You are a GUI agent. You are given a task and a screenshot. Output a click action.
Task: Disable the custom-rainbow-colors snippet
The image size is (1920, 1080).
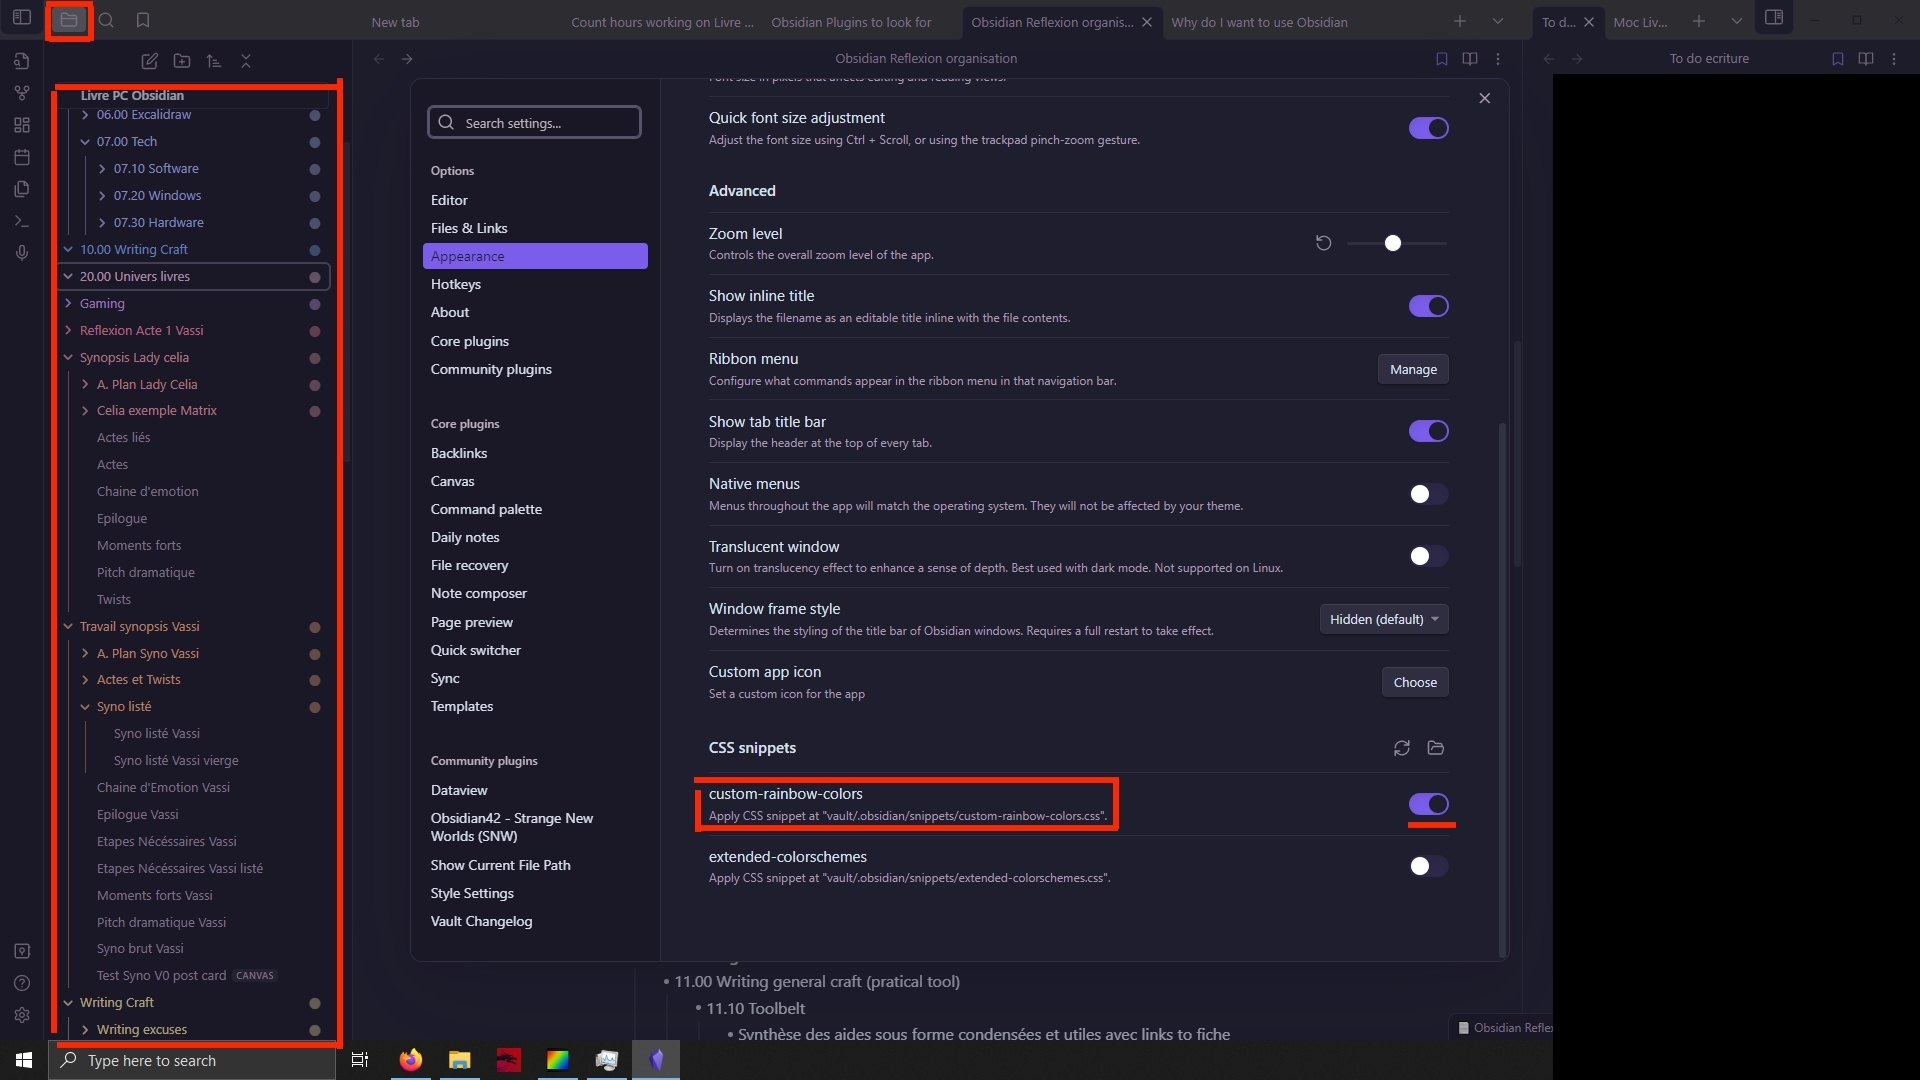click(x=1428, y=804)
